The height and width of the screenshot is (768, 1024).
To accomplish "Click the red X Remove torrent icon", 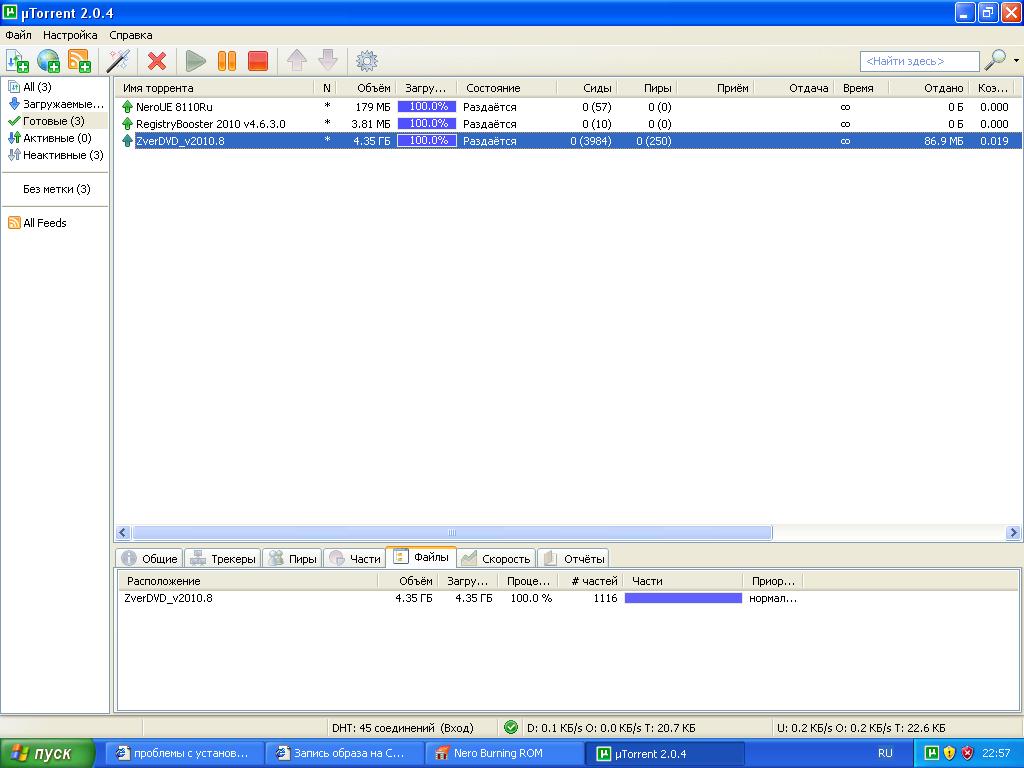I will pos(157,61).
